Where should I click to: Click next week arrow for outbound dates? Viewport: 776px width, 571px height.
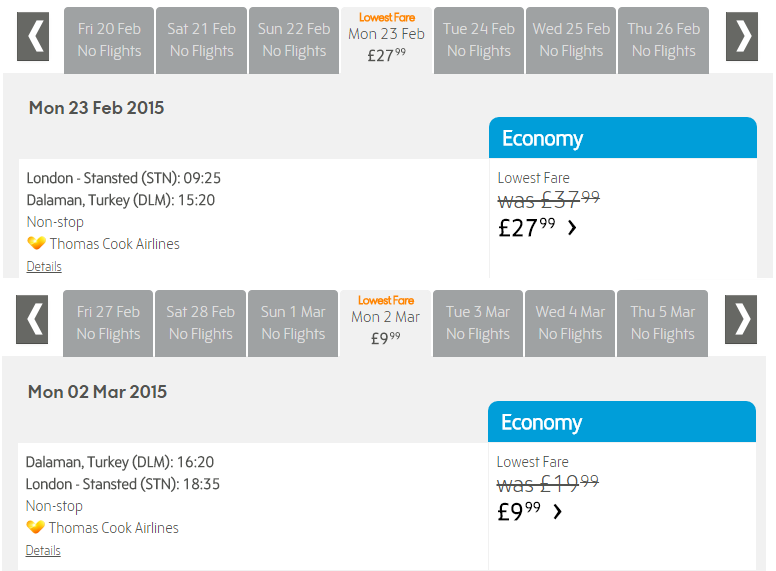742,37
